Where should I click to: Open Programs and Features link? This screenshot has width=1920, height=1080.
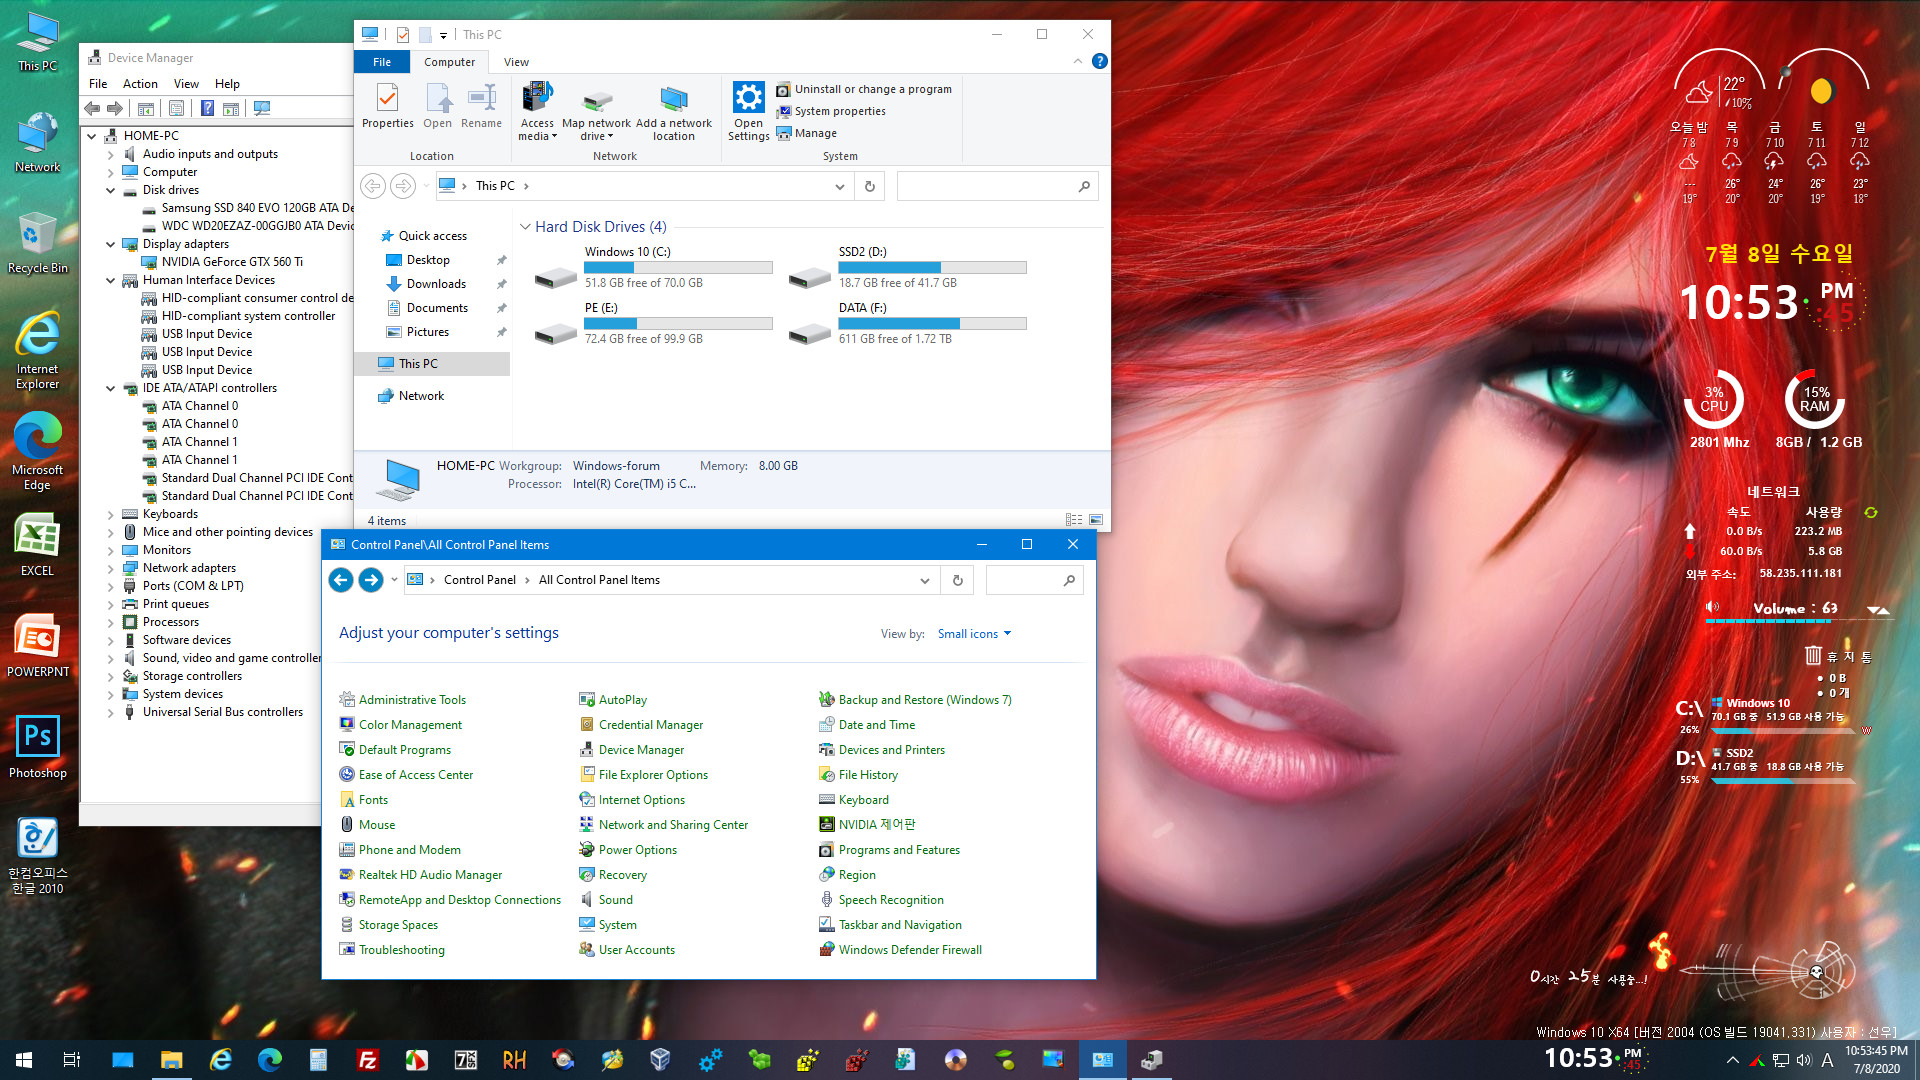point(899,850)
